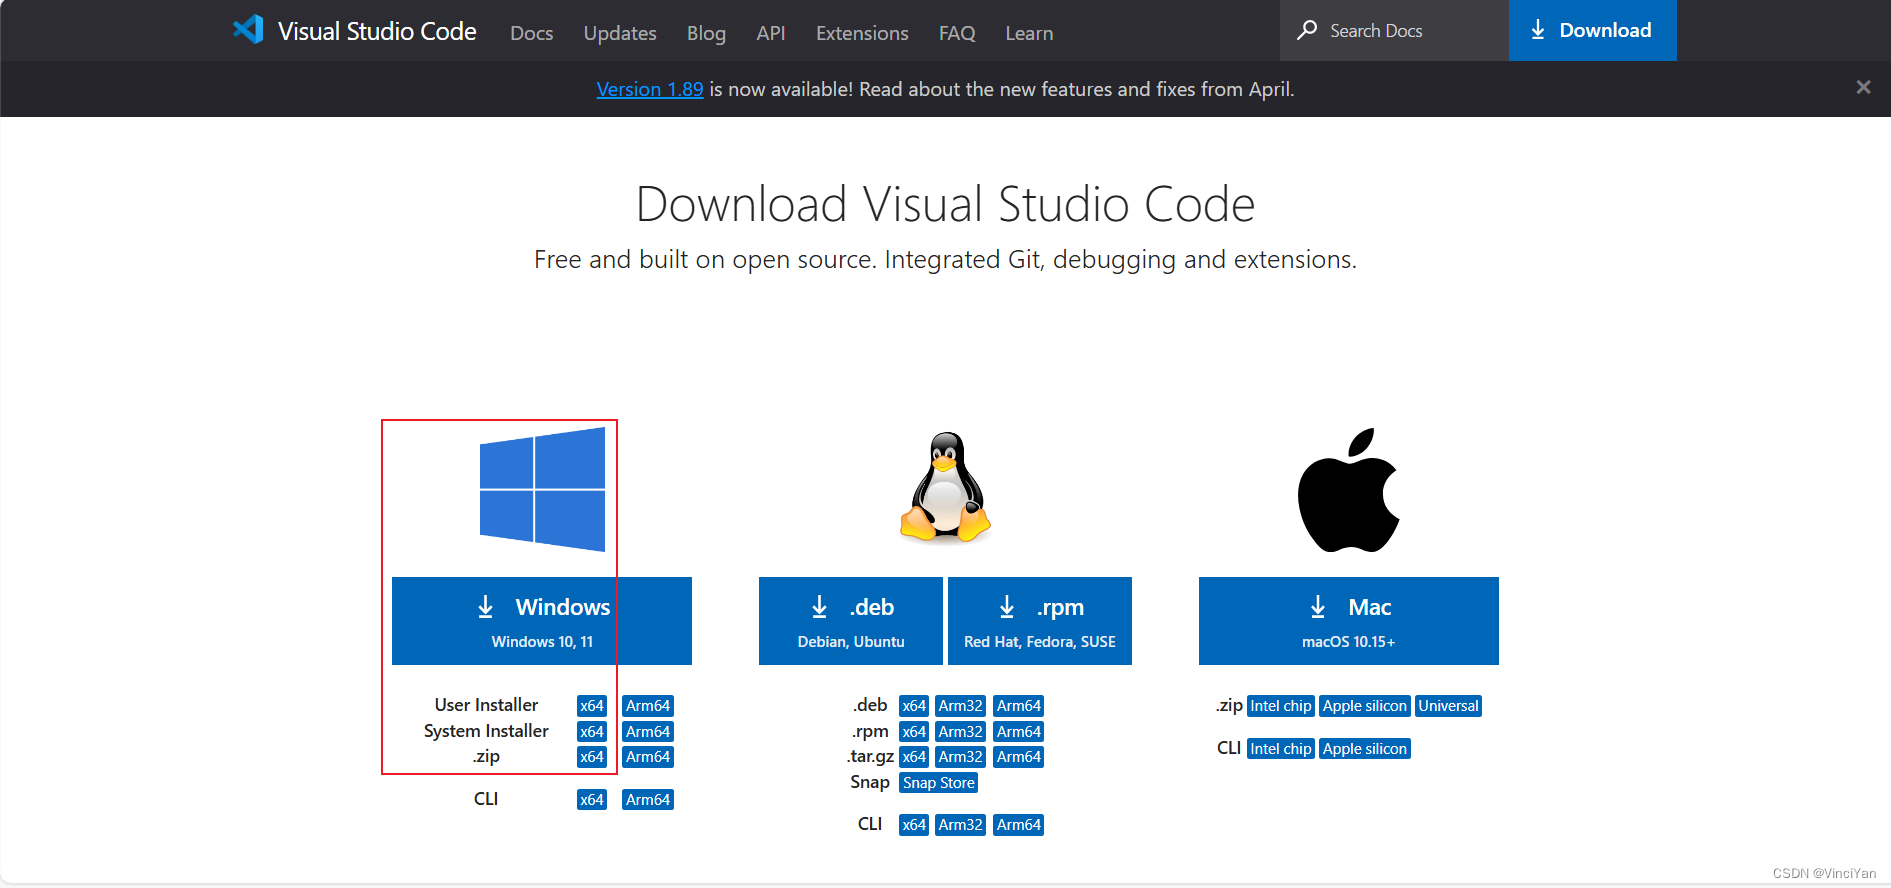Download Mac CLI Apple silicon
This screenshot has width=1891, height=888.
pyautogui.click(x=1365, y=749)
